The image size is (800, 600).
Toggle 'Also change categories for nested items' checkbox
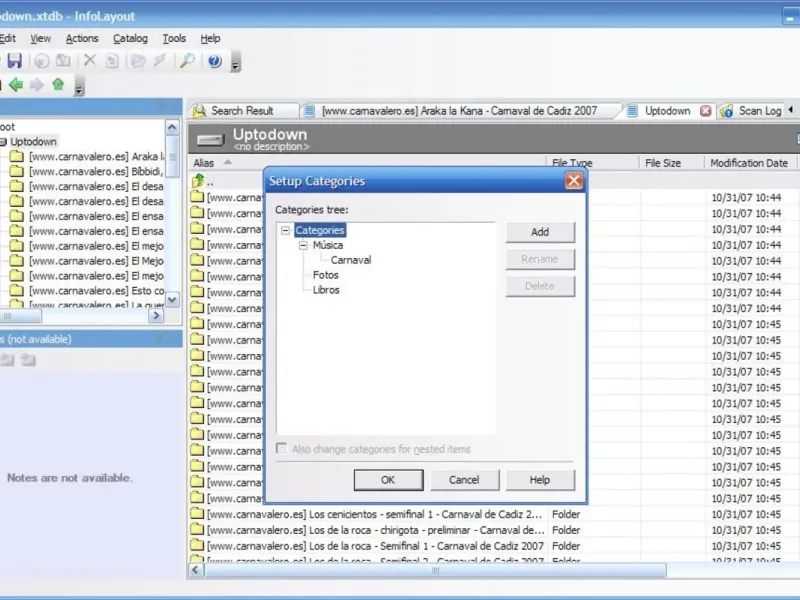(281, 448)
